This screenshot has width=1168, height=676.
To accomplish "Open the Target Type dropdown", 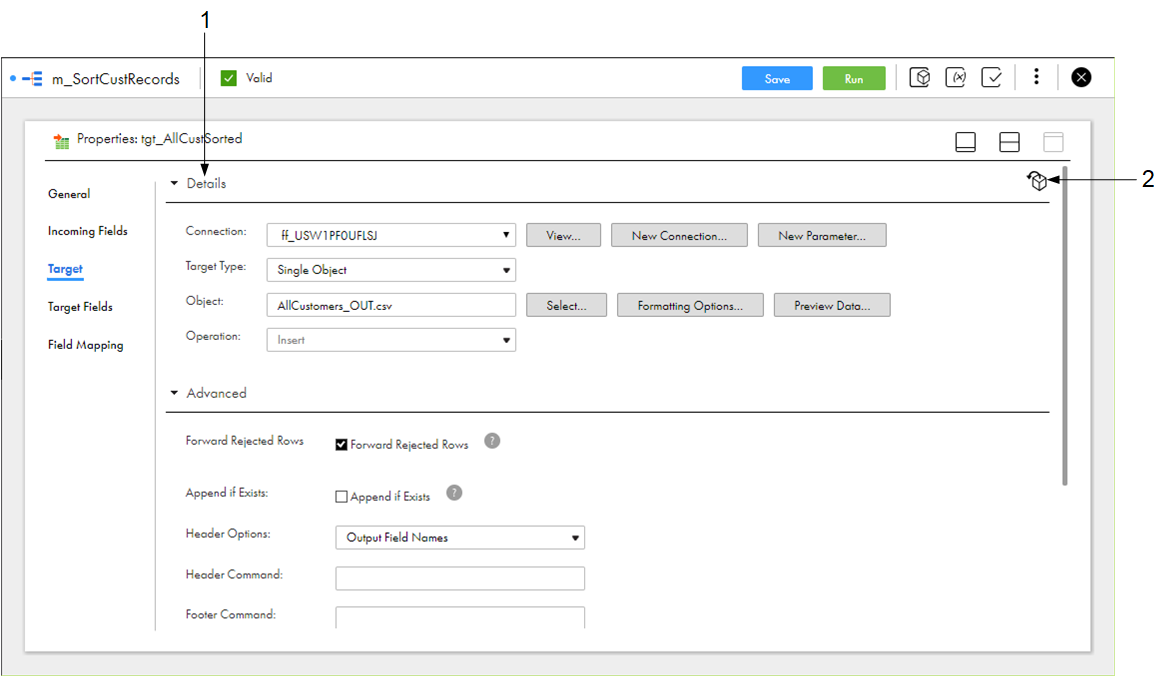I will [391, 270].
